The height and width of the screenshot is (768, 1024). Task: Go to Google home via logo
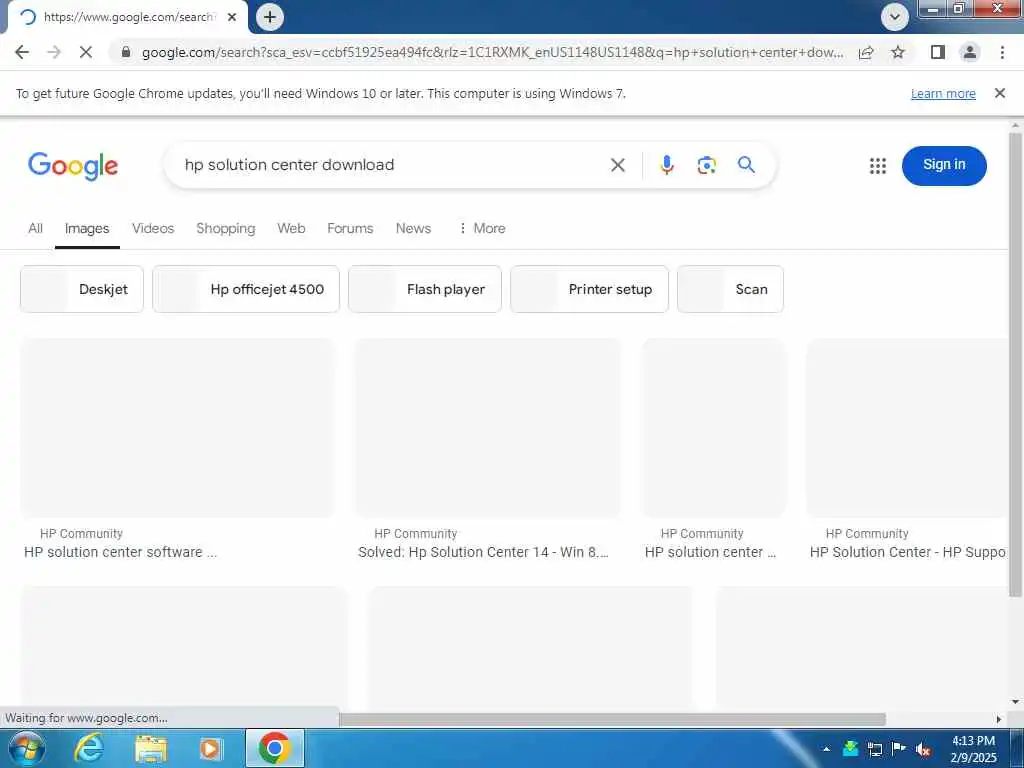pos(73,166)
